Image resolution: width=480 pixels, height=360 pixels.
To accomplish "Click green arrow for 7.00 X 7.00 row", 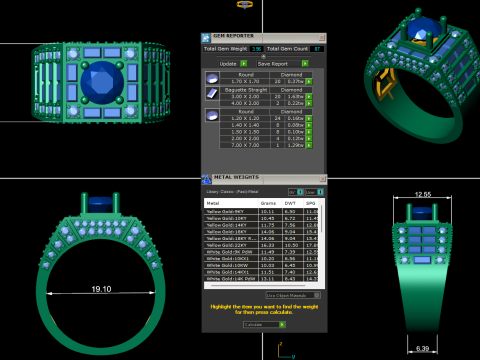I will click(x=309, y=145).
